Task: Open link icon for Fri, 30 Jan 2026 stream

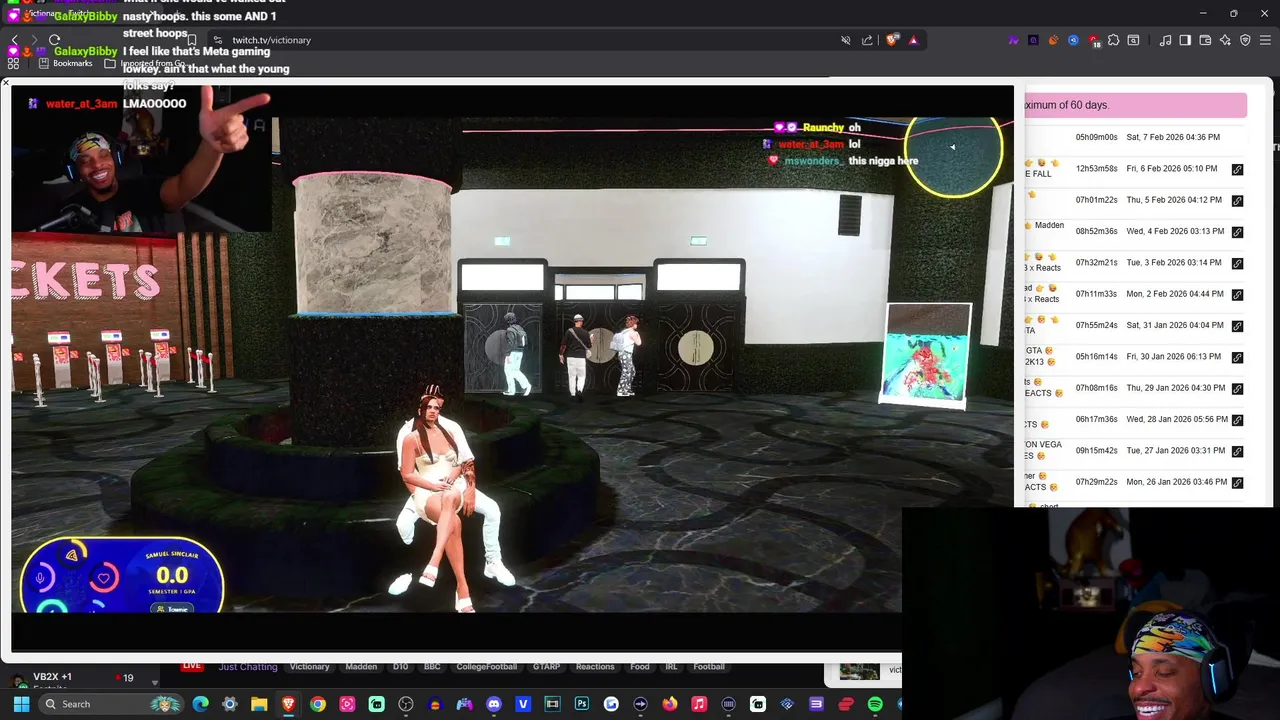Action: click(x=1237, y=357)
